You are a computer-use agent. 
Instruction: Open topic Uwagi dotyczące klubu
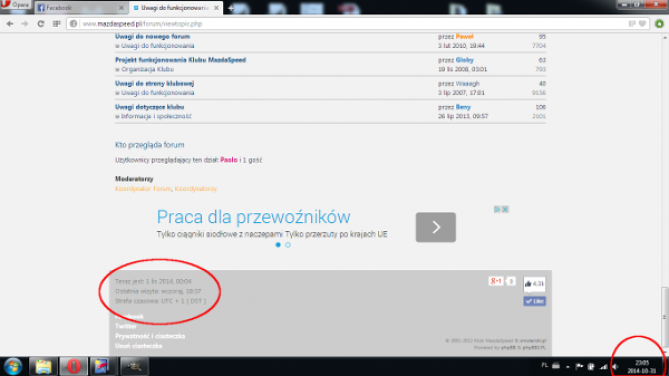pyautogui.click(x=149, y=107)
